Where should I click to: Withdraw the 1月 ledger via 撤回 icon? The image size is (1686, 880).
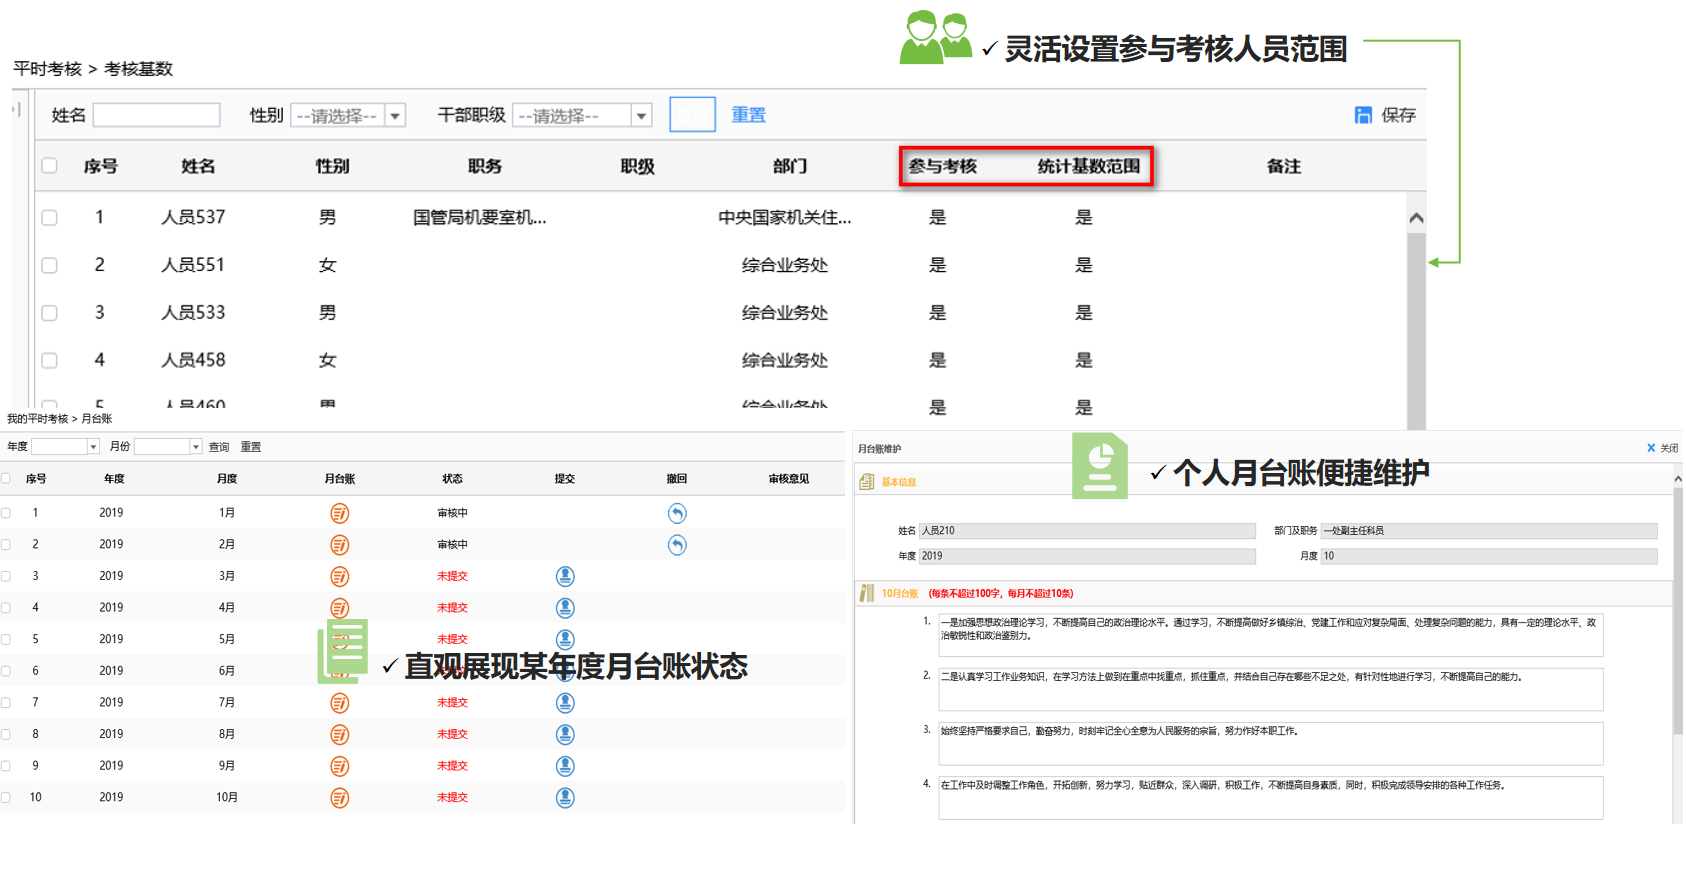click(x=677, y=513)
